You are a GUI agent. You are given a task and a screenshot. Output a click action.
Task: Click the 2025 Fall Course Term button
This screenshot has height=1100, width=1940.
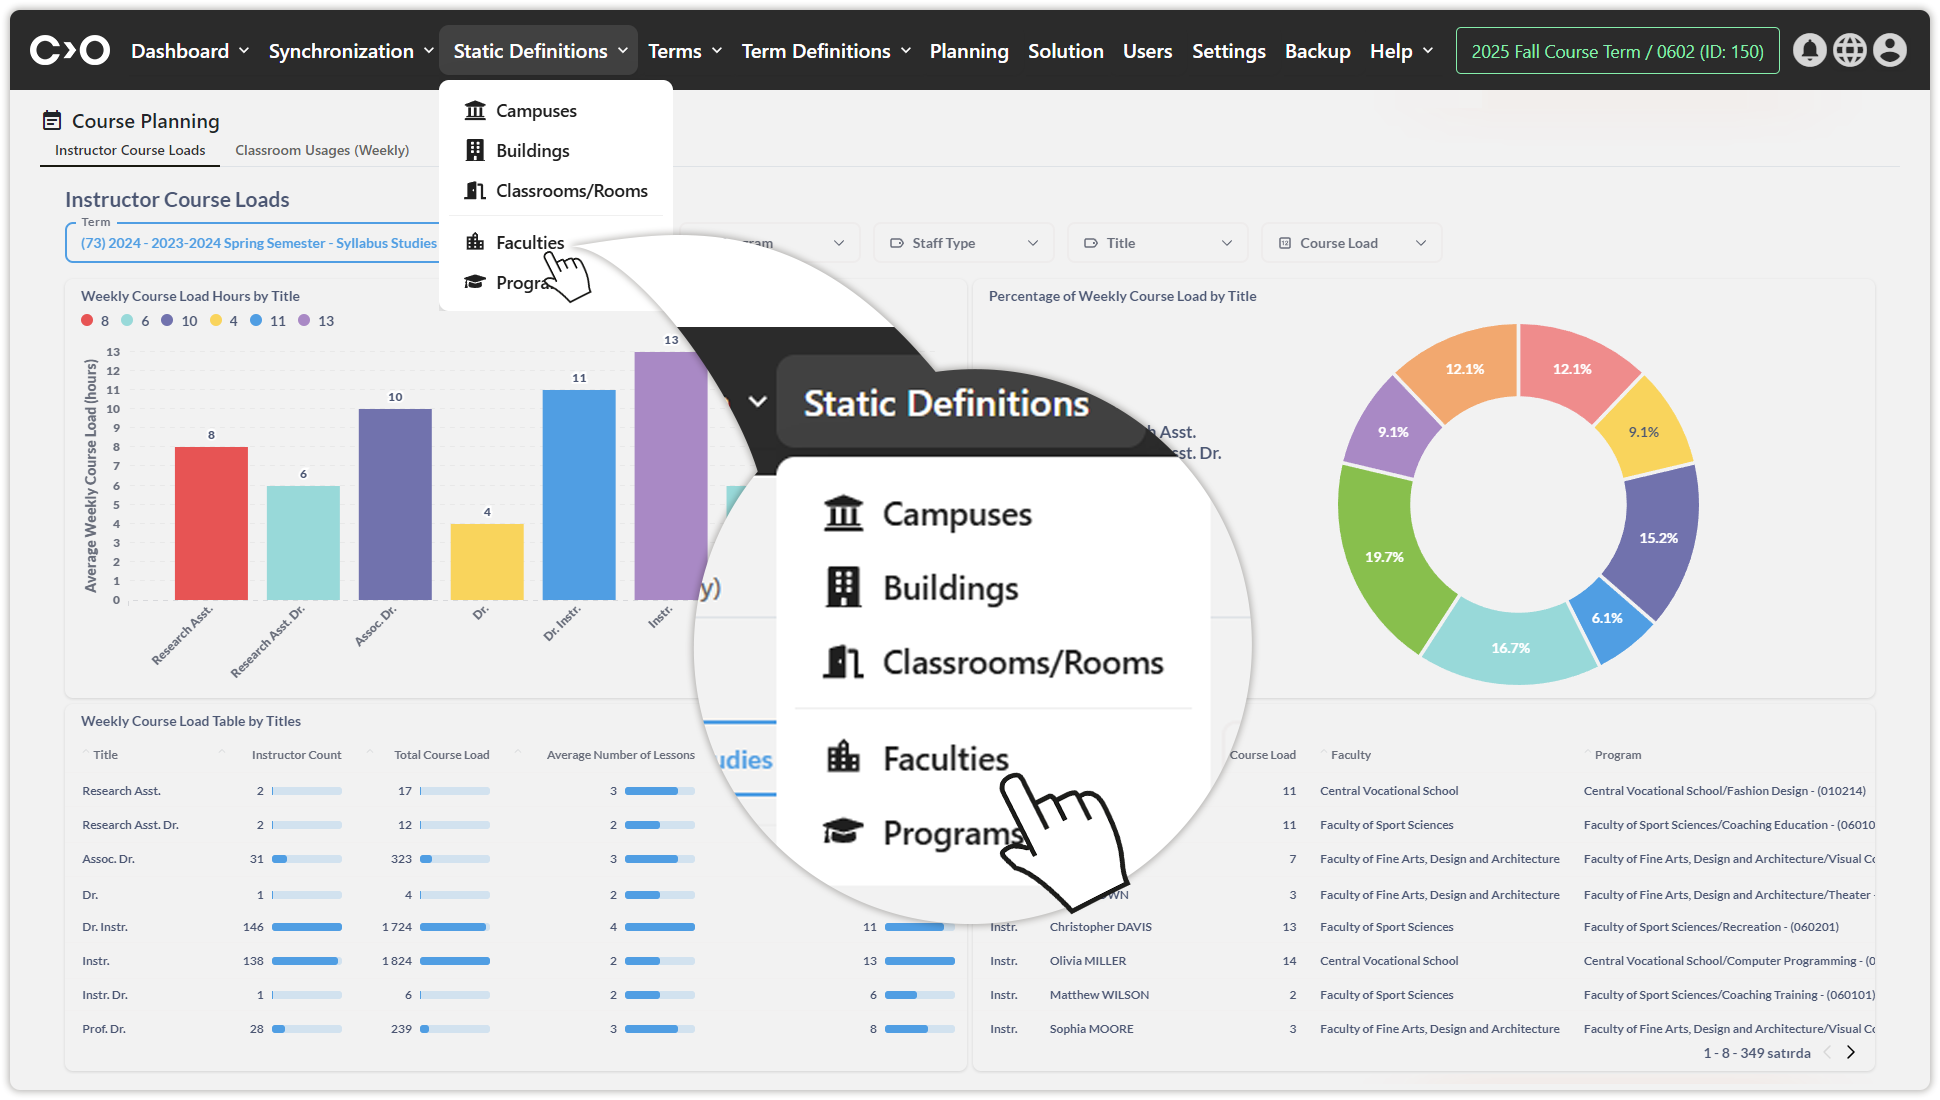(1617, 51)
